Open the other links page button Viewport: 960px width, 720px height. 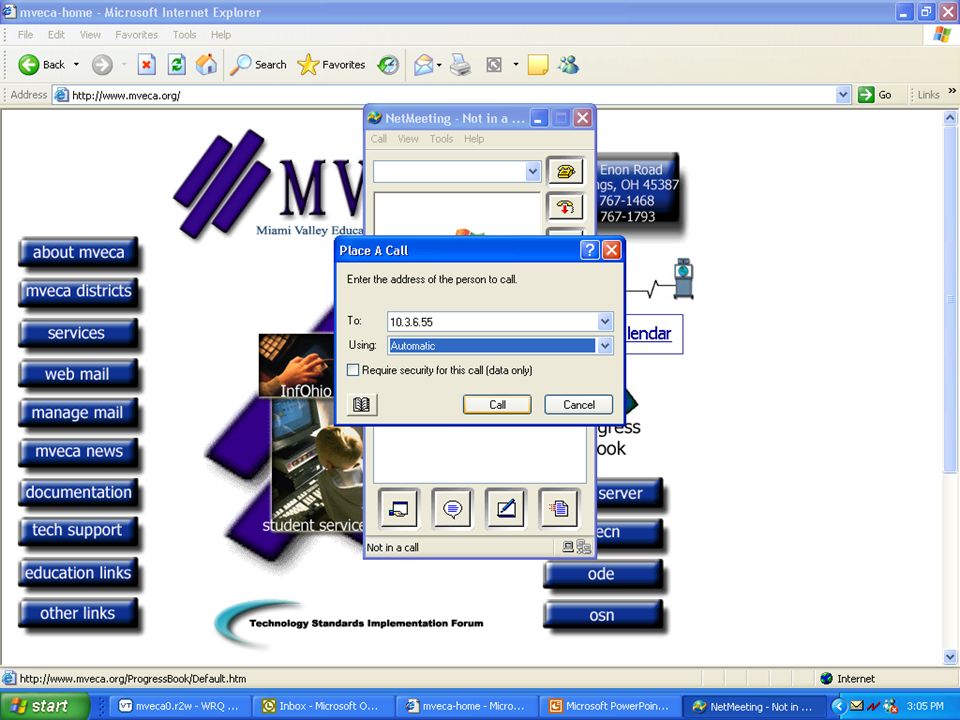(78, 613)
